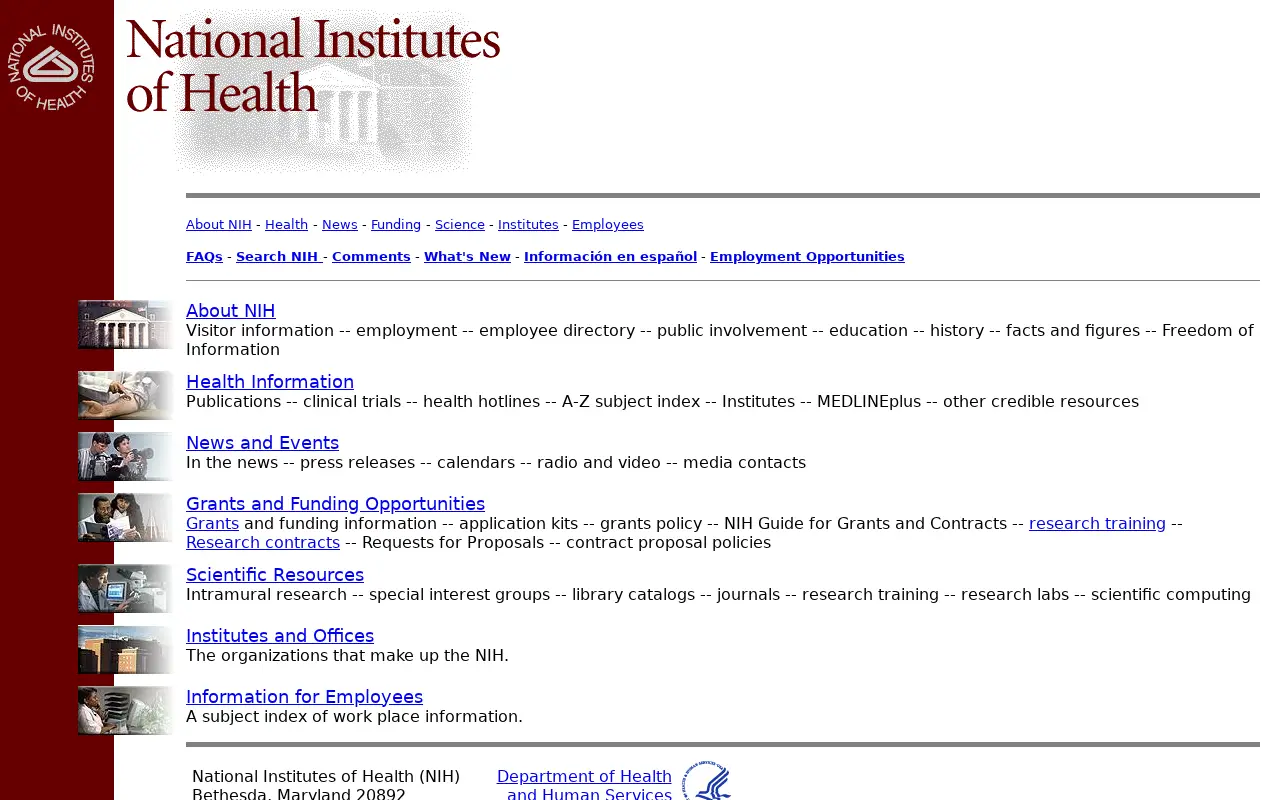
Task: Click the large About NIH heading link
Action: [x=230, y=311]
